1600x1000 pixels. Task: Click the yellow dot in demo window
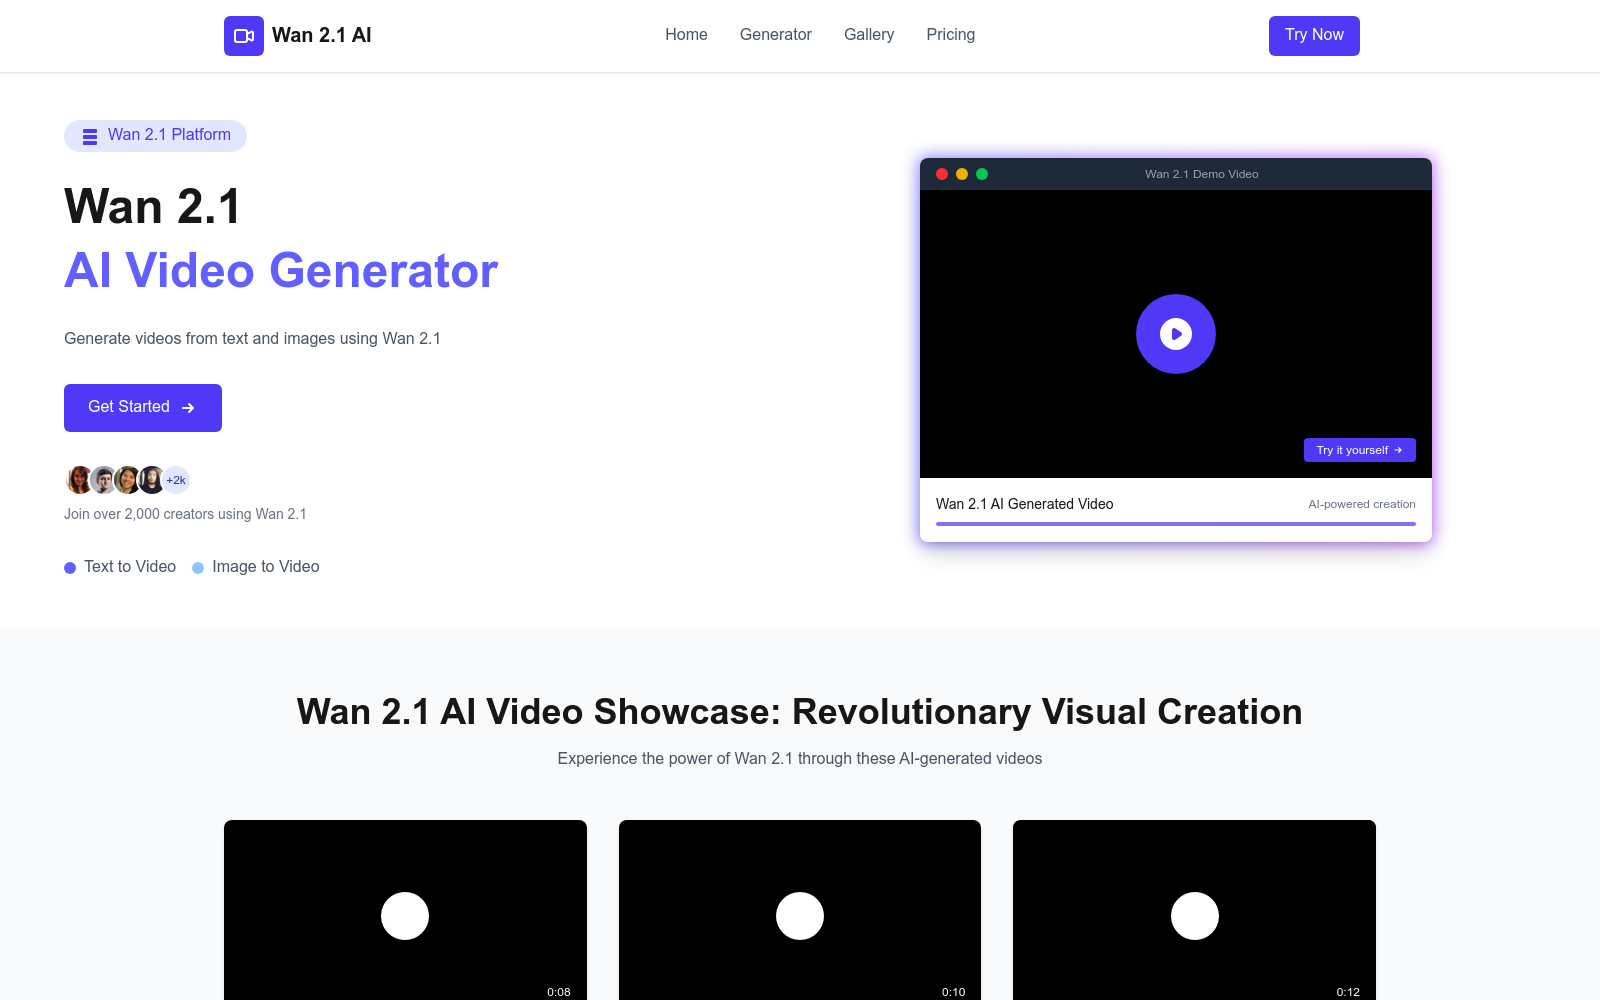tap(962, 174)
